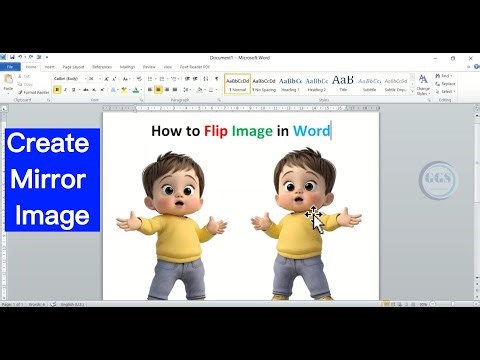
Task: Click the Copy icon in Clipboard group
Action: point(20,84)
